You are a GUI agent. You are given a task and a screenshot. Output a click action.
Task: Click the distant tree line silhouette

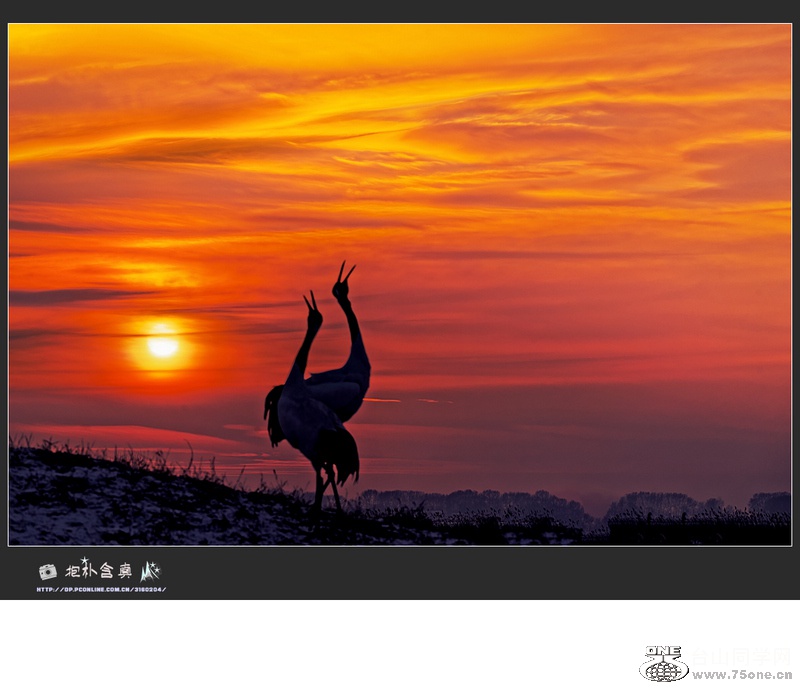480,500
